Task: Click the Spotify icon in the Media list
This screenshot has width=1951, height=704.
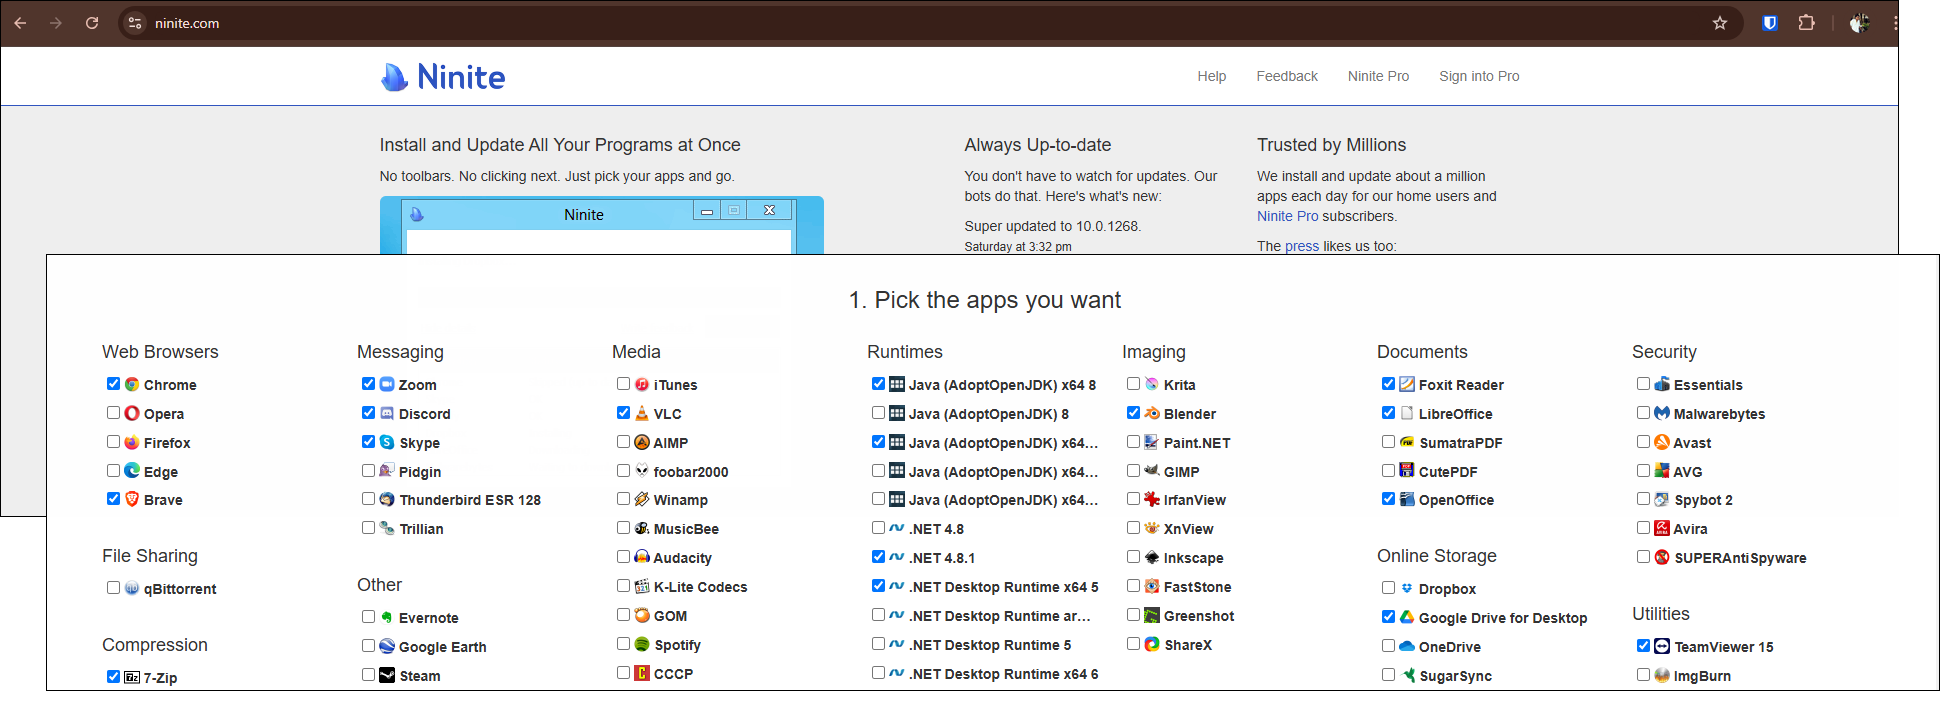Action: (642, 644)
